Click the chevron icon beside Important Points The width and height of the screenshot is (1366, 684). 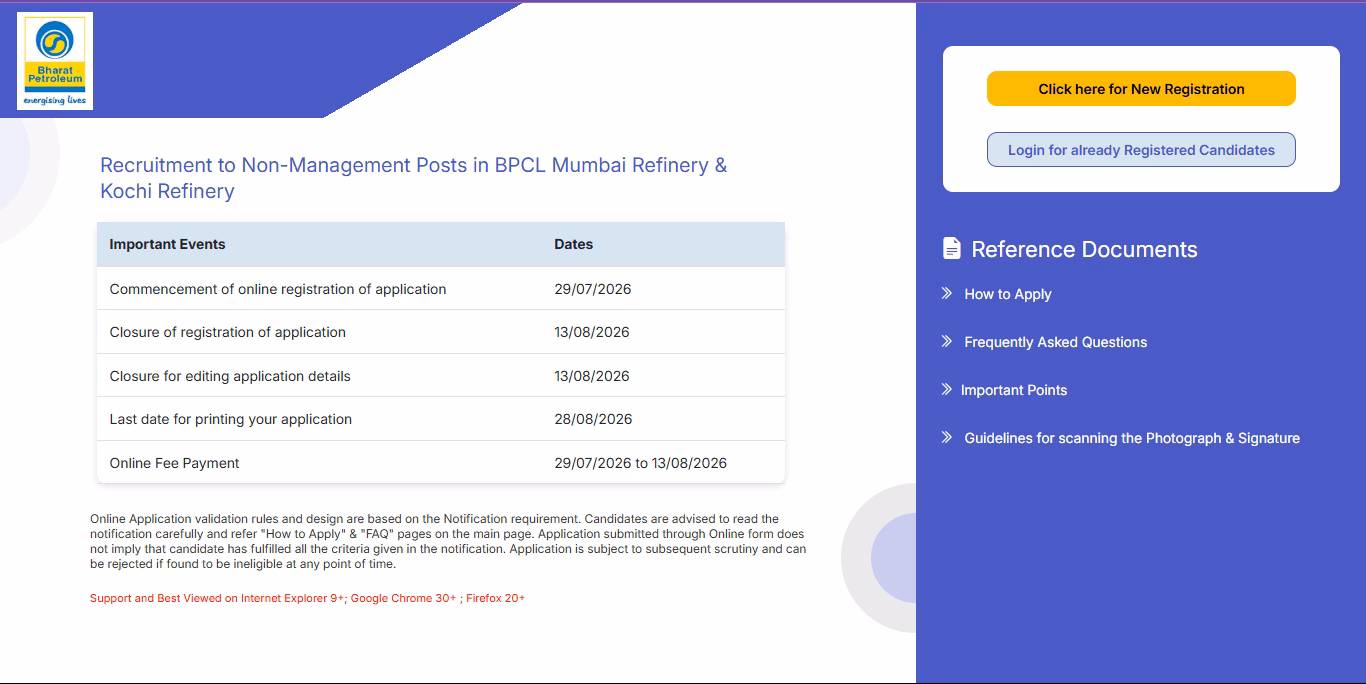point(947,389)
